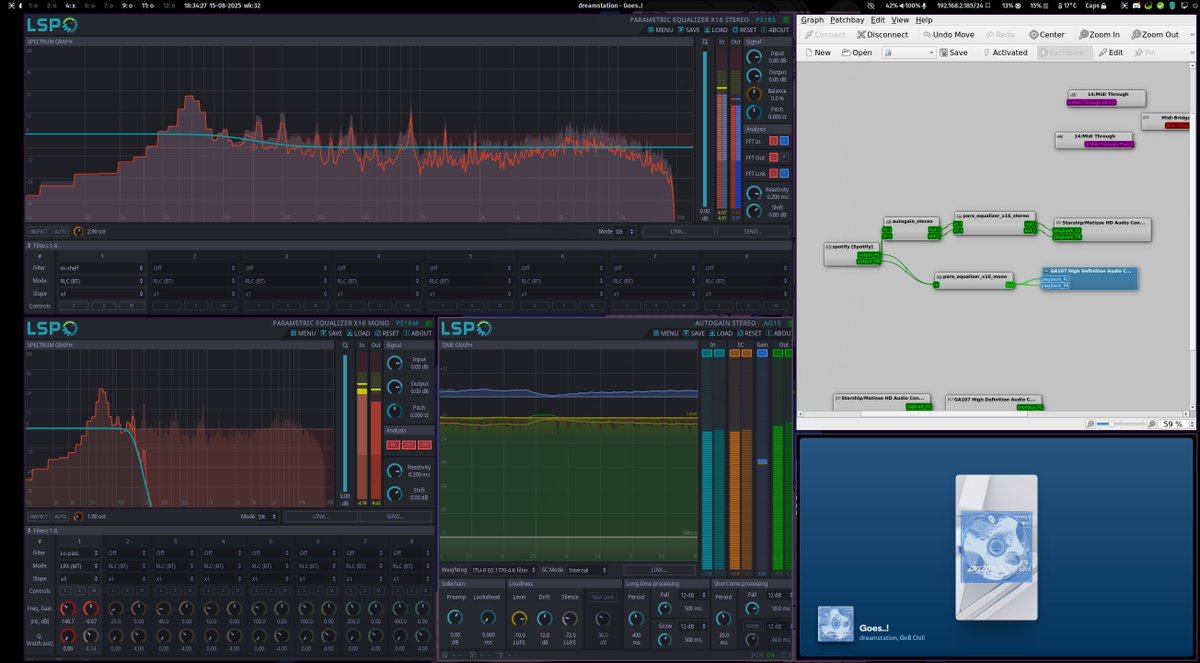1200x663 pixels.
Task: Open the stereo equalizer Mode IIR dropdown
Action: coord(624,231)
